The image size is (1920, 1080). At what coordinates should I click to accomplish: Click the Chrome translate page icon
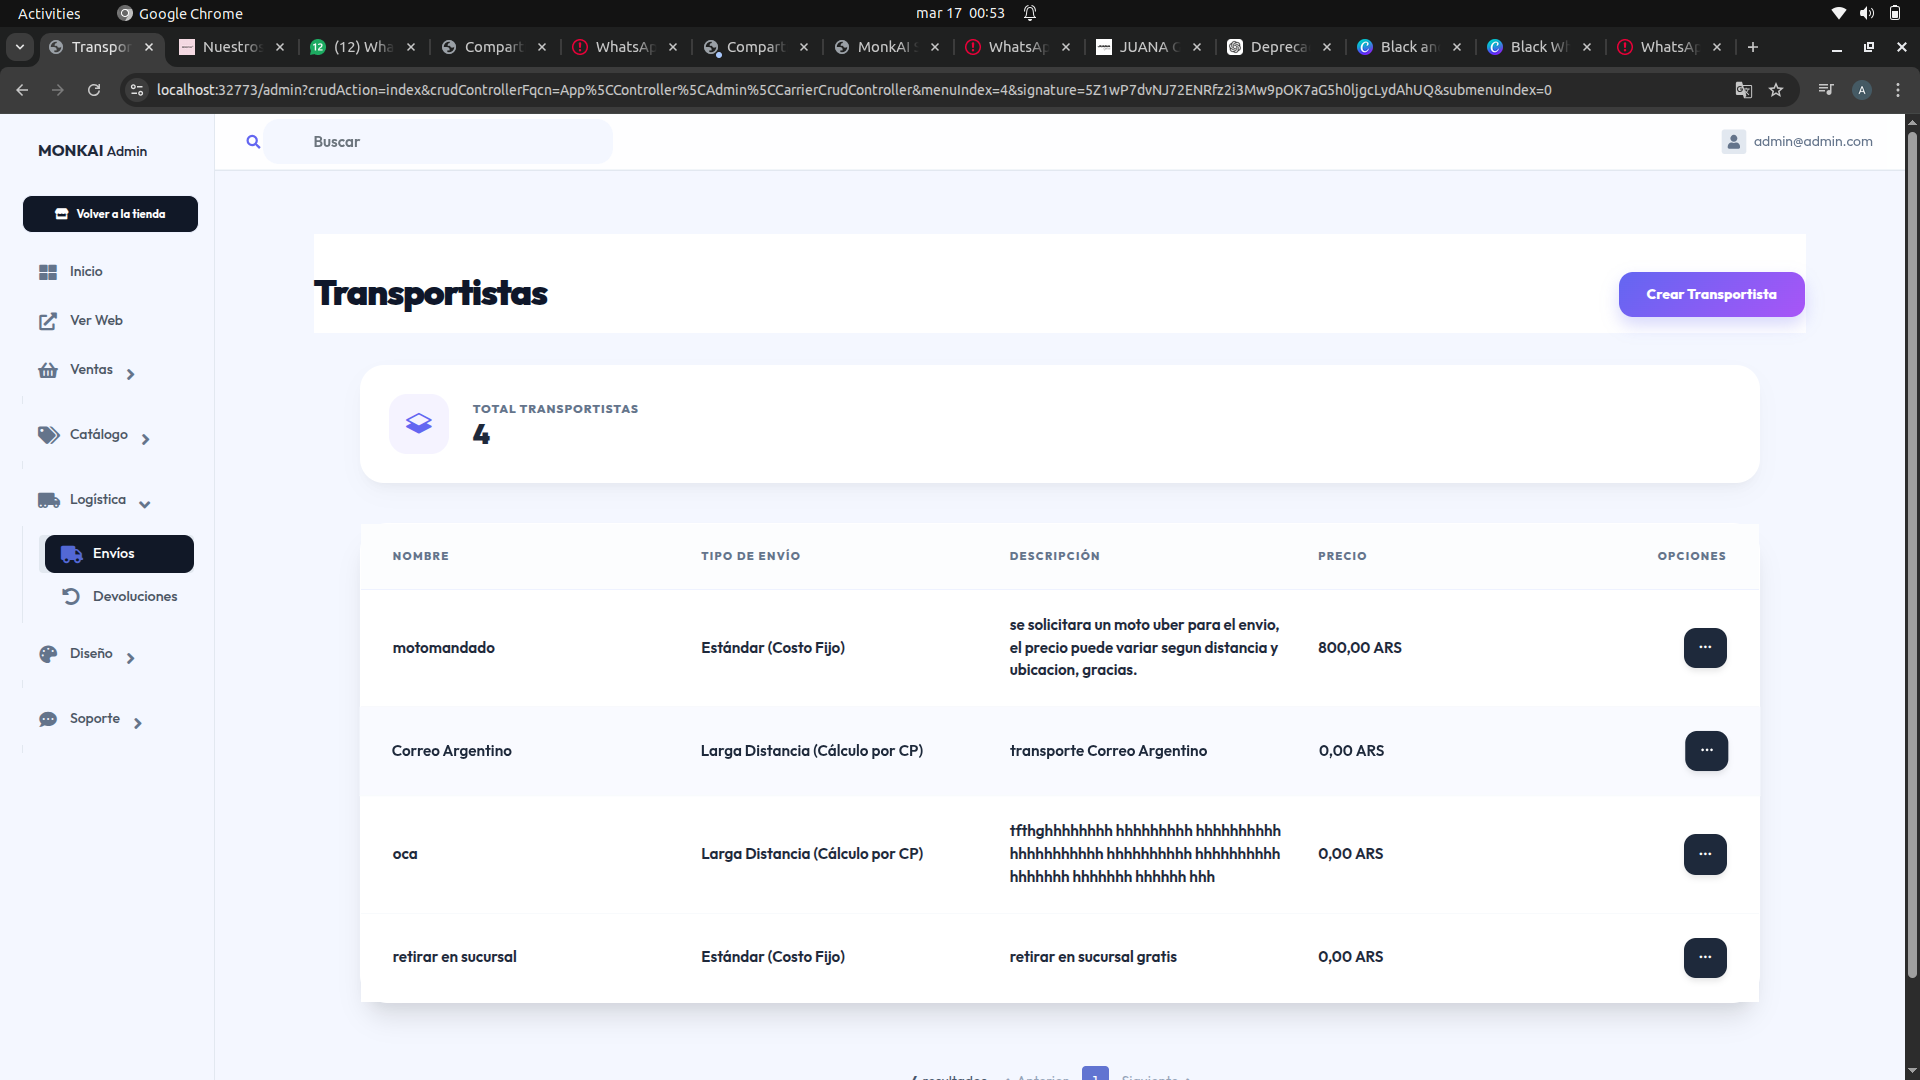pos(1743,90)
